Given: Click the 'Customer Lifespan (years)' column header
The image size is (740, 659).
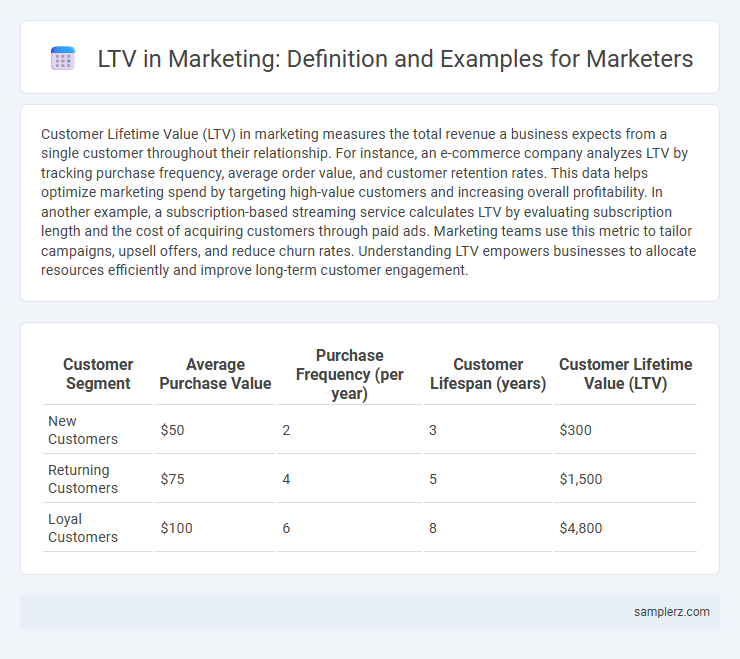Looking at the screenshot, I should pos(488,374).
